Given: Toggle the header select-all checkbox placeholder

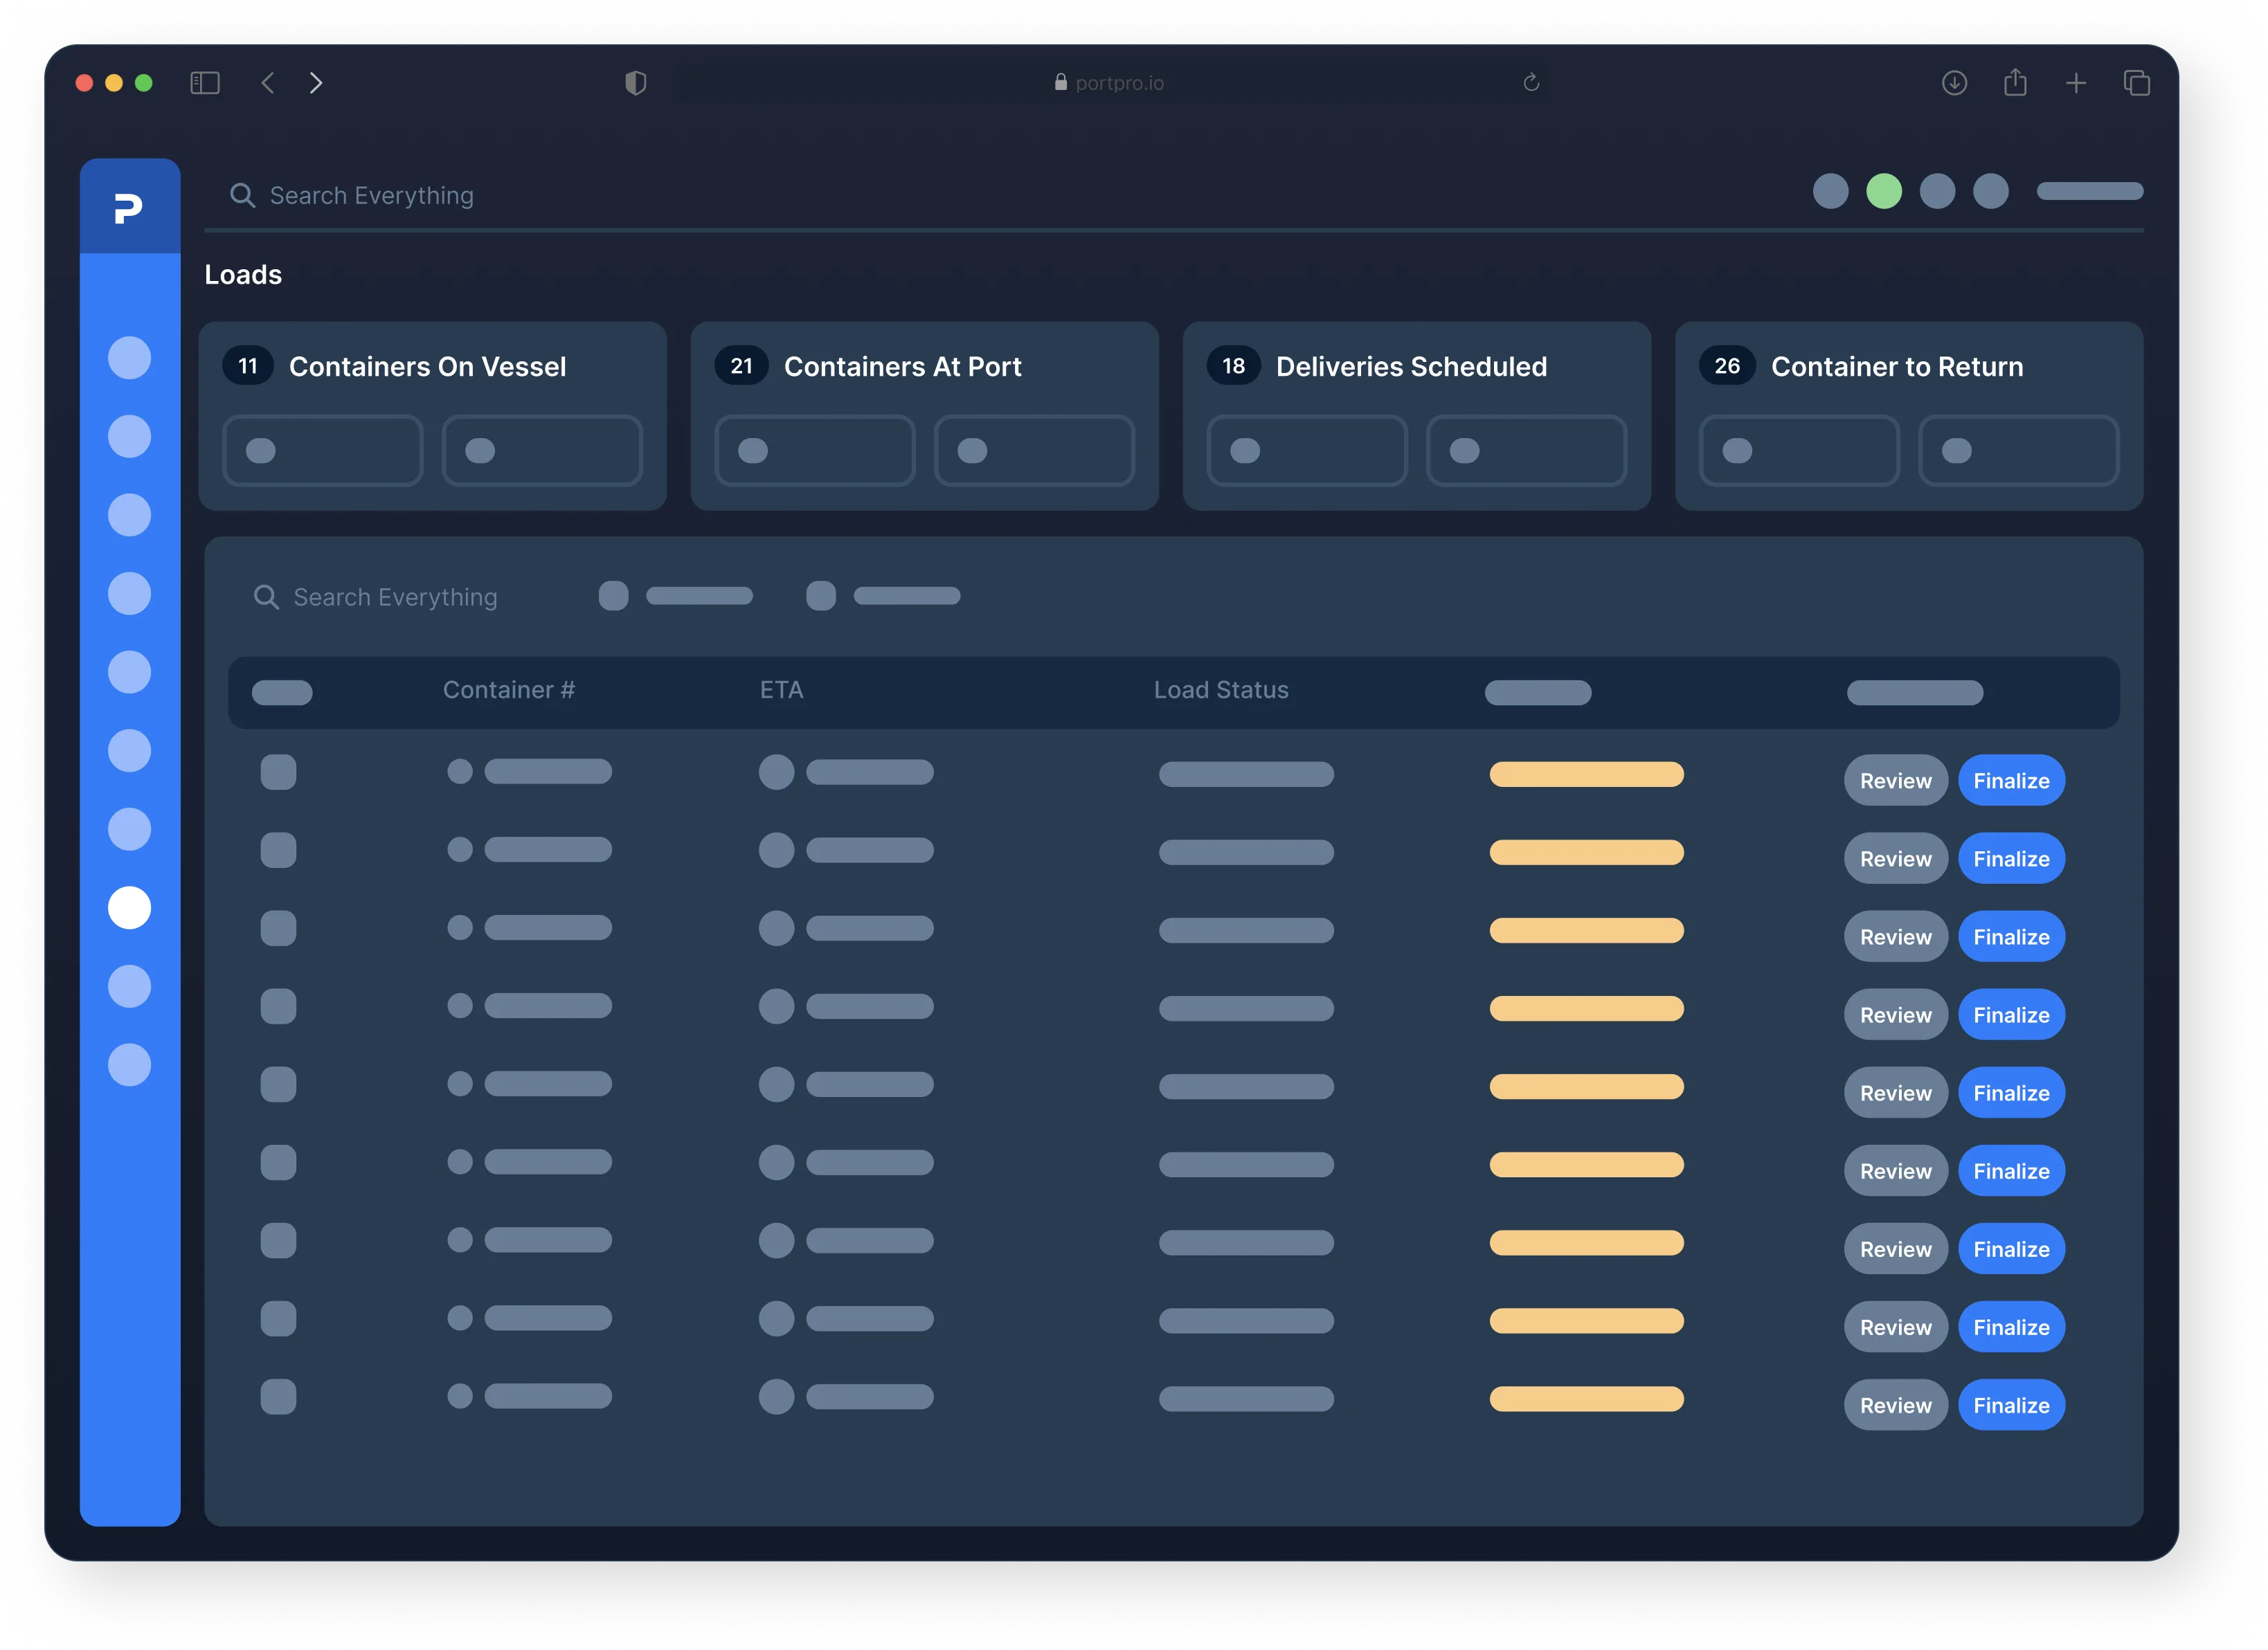Looking at the screenshot, I should click(x=282, y=692).
